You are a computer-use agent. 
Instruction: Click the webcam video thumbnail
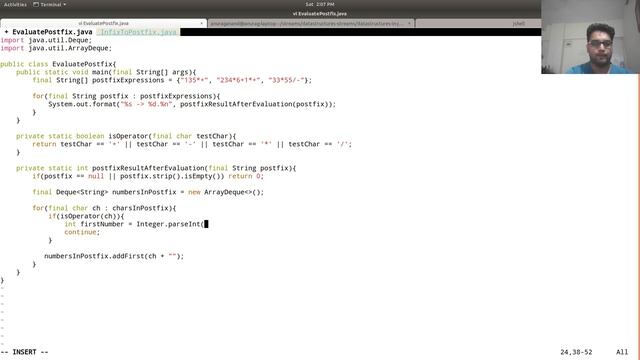pyautogui.click(x=590, y=37)
